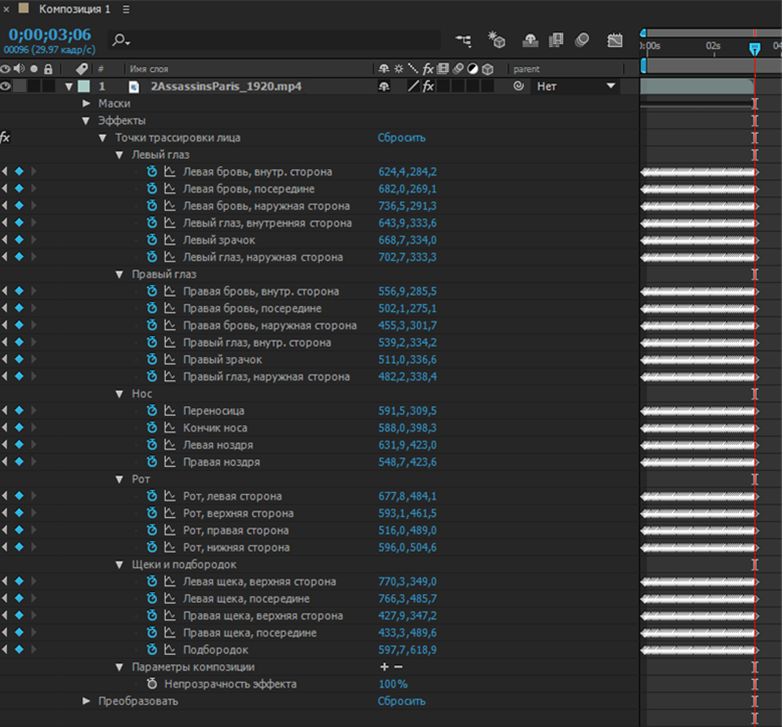Open the parent dropdown showing Нет

[x=574, y=87]
